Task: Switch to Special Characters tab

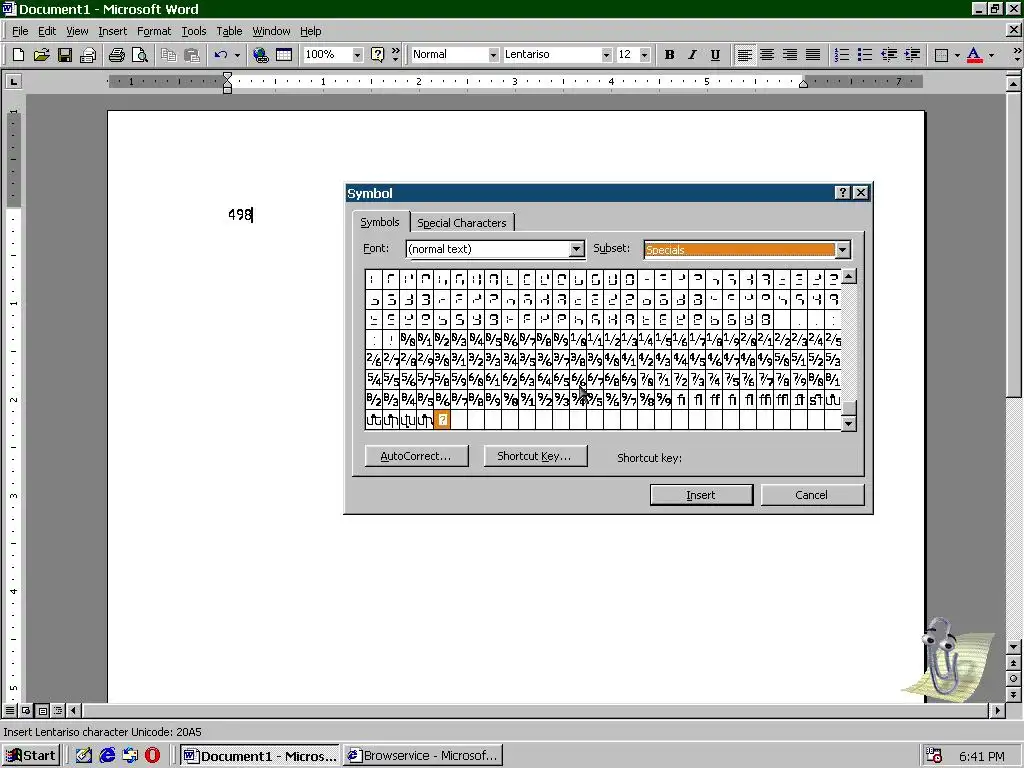Action: click(x=462, y=223)
